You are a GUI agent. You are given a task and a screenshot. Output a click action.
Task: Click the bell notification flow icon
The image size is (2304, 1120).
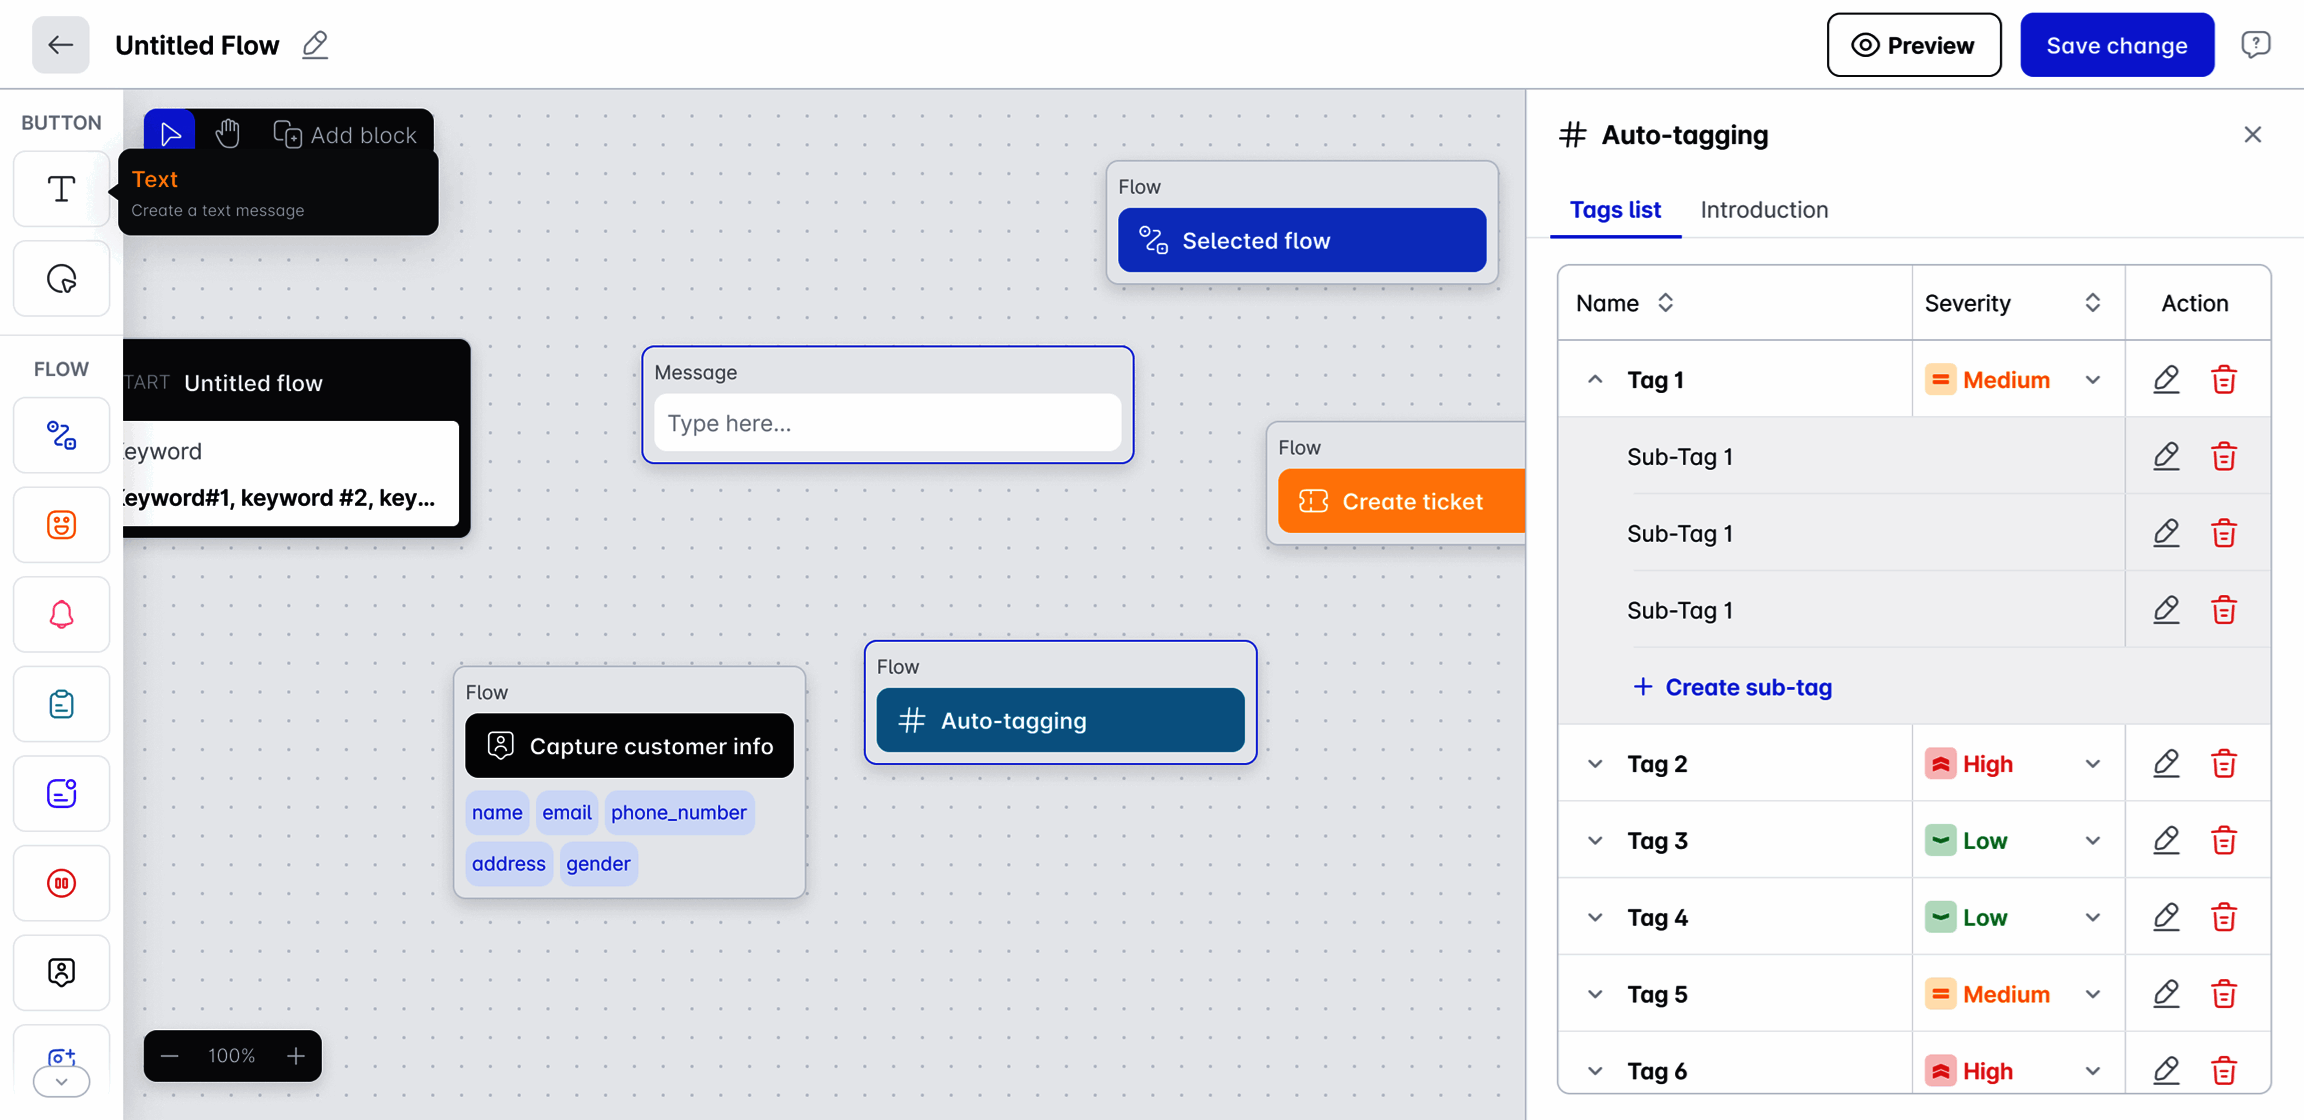[x=61, y=614]
